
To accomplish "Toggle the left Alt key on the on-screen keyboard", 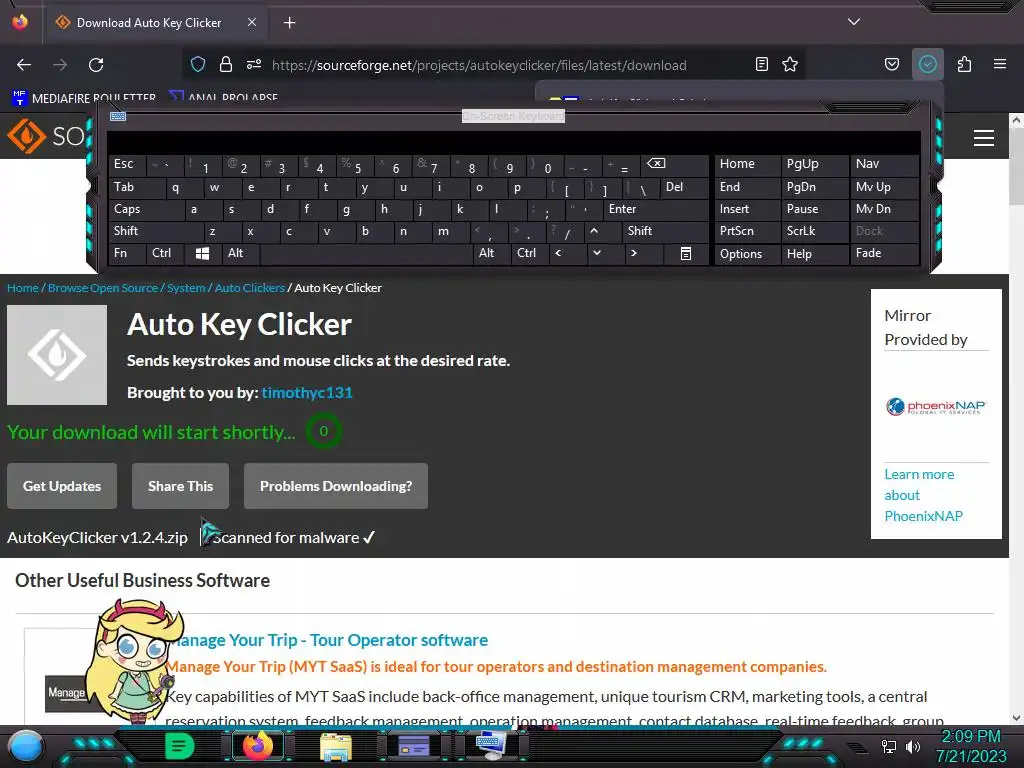I will [x=240, y=253].
